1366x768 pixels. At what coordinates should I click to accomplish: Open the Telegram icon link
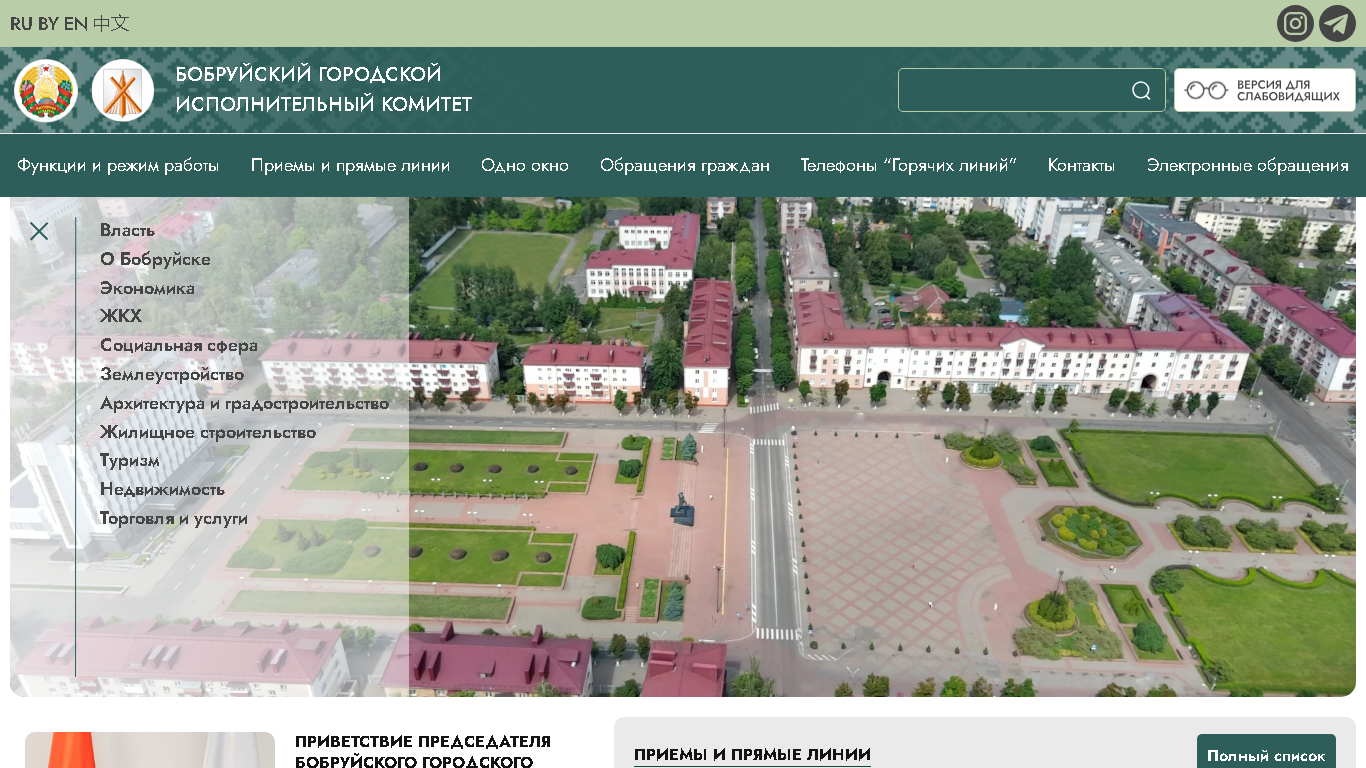pos(1337,23)
